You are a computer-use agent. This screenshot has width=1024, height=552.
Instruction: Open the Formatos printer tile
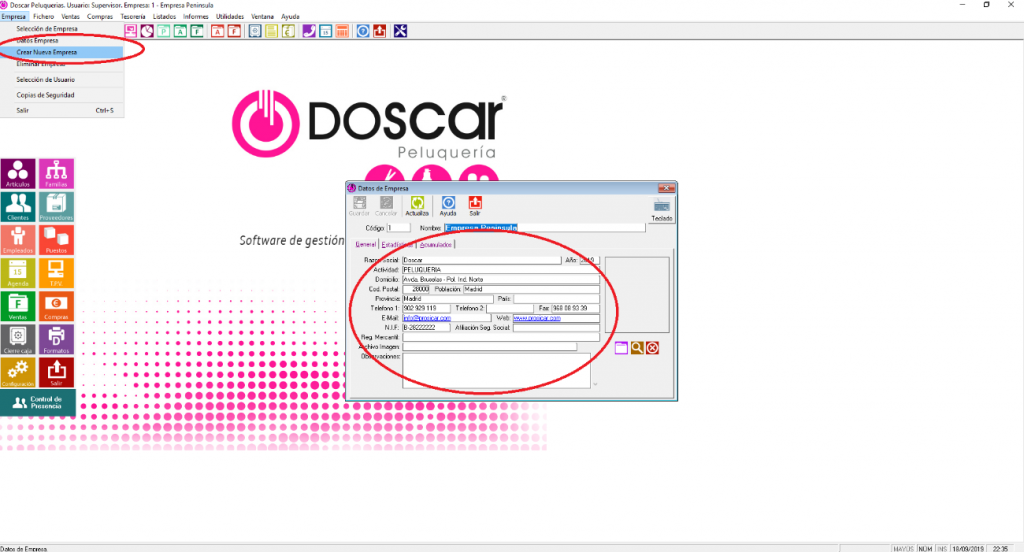(x=56, y=340)
